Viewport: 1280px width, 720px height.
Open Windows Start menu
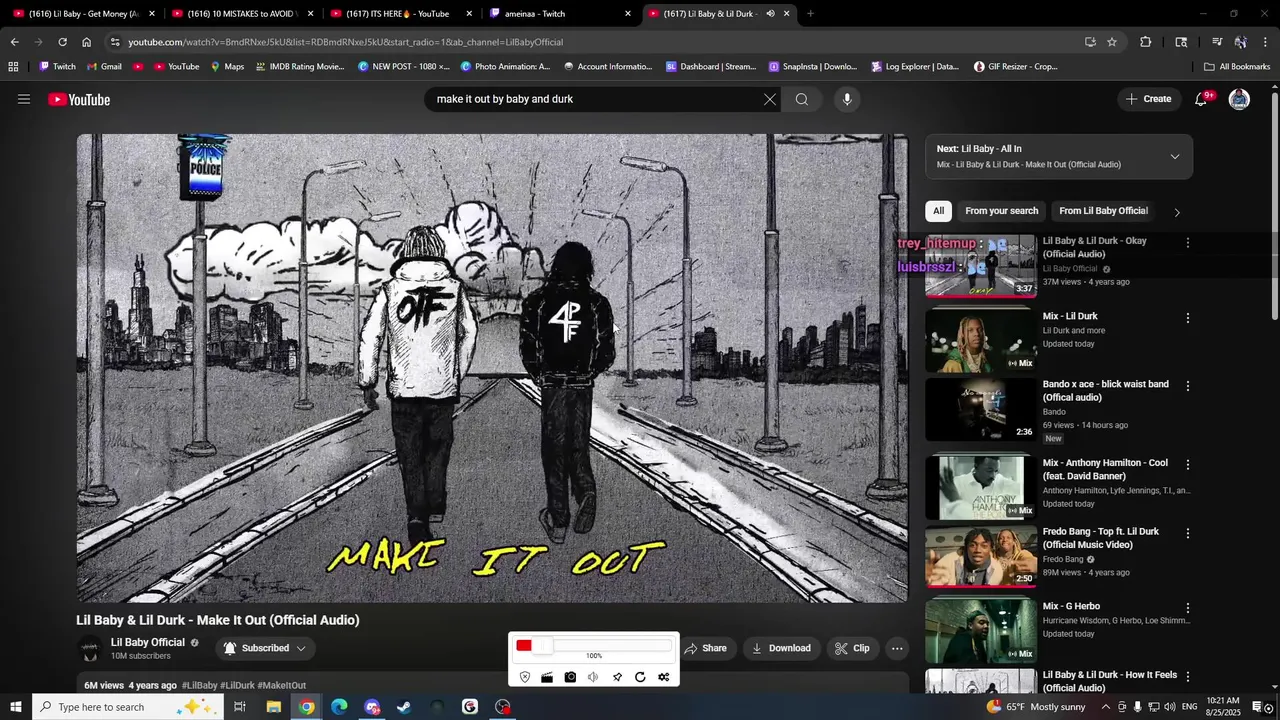tap(15, 707)
